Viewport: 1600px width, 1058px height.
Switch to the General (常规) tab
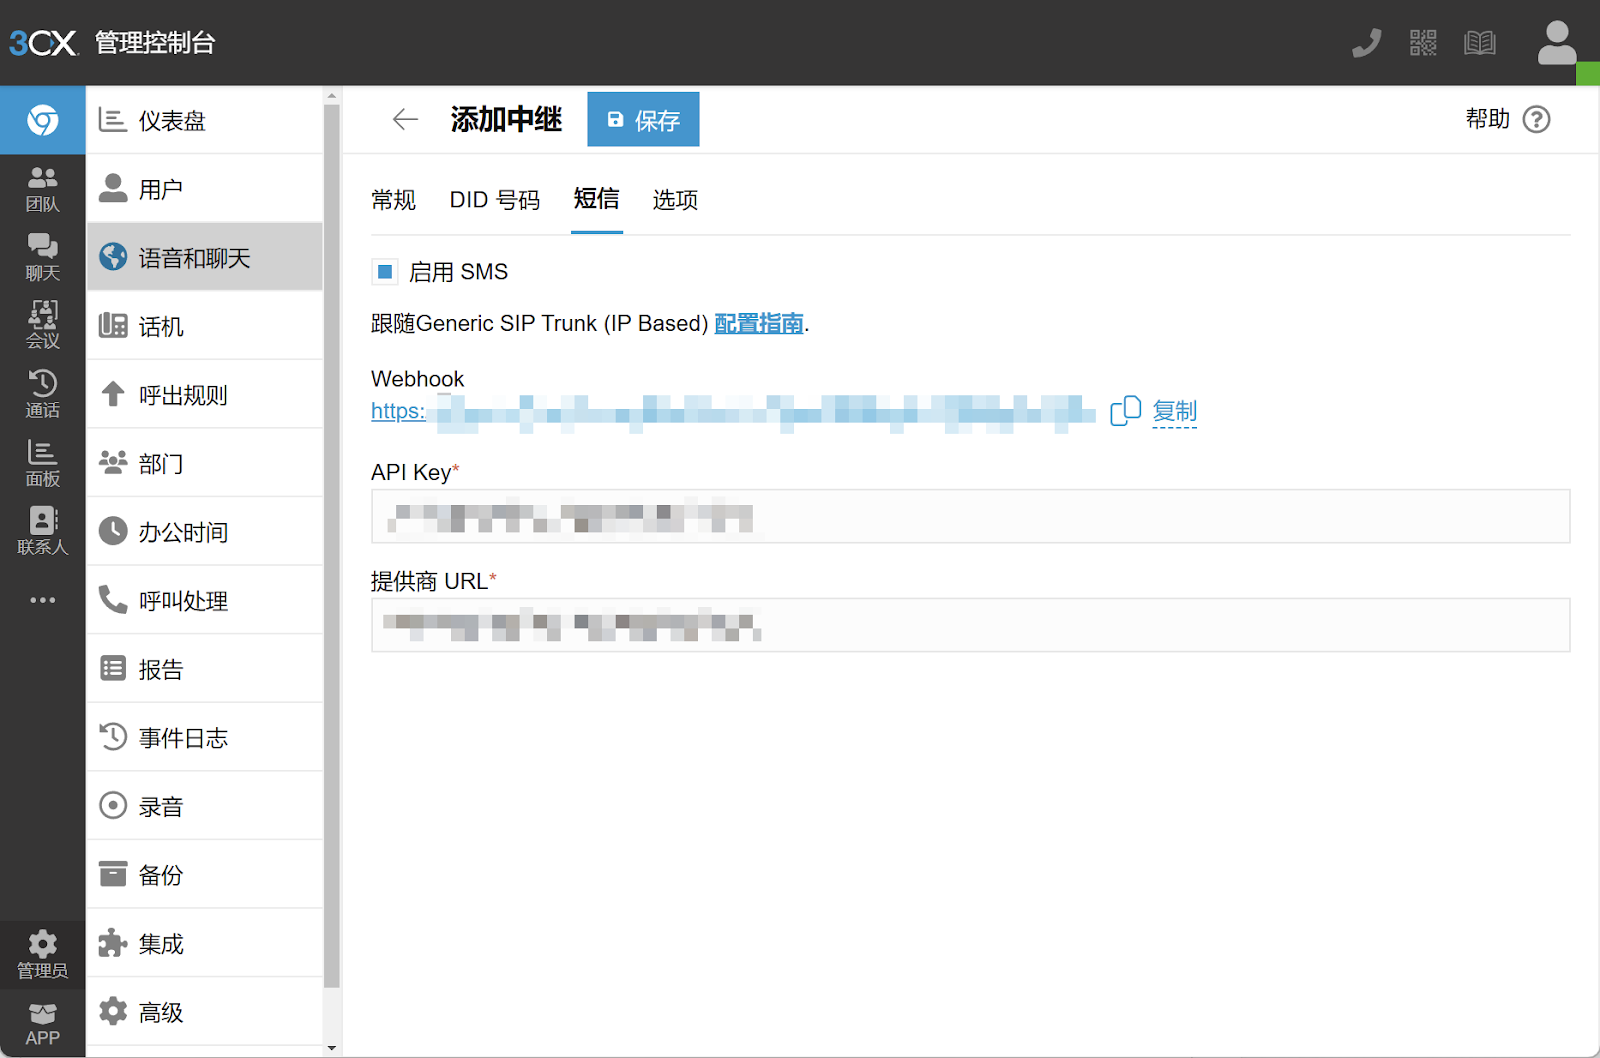393,200
